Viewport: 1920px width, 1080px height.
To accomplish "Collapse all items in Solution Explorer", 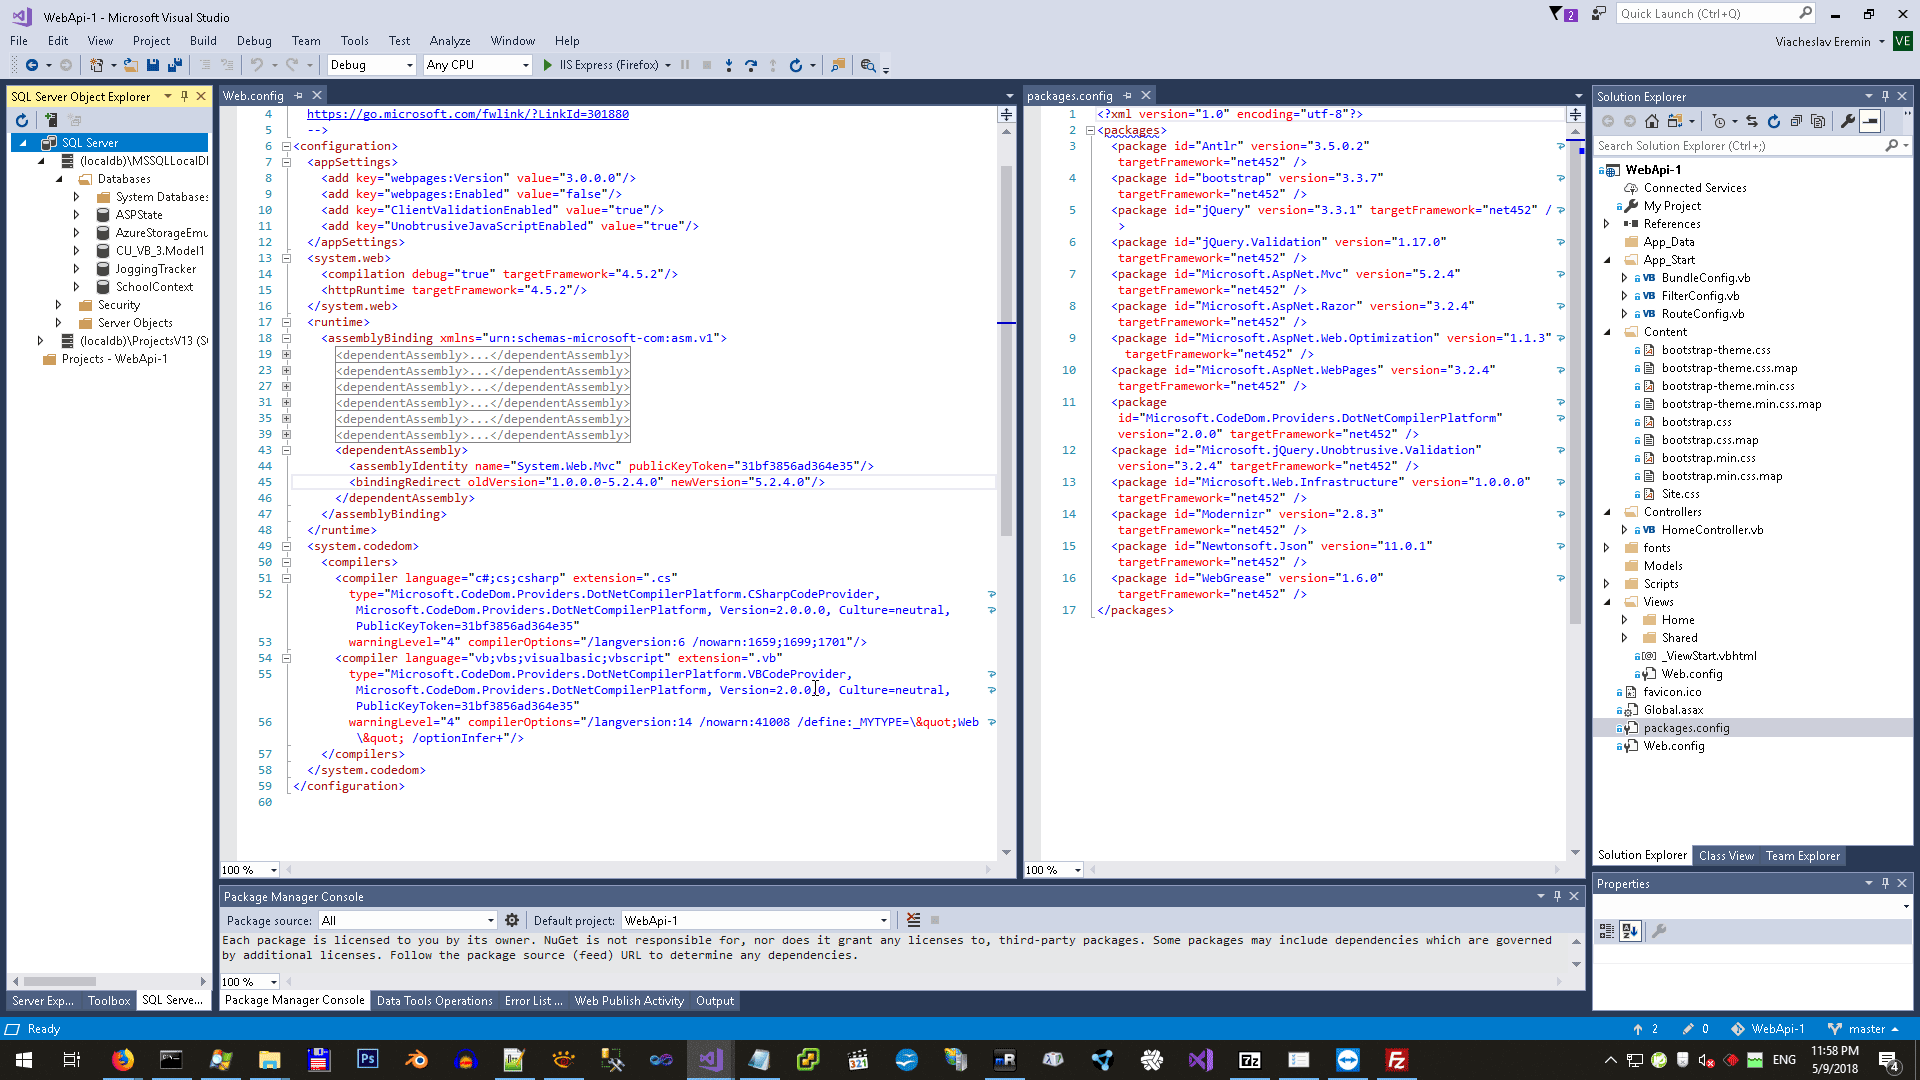I will coord(1796,121).
